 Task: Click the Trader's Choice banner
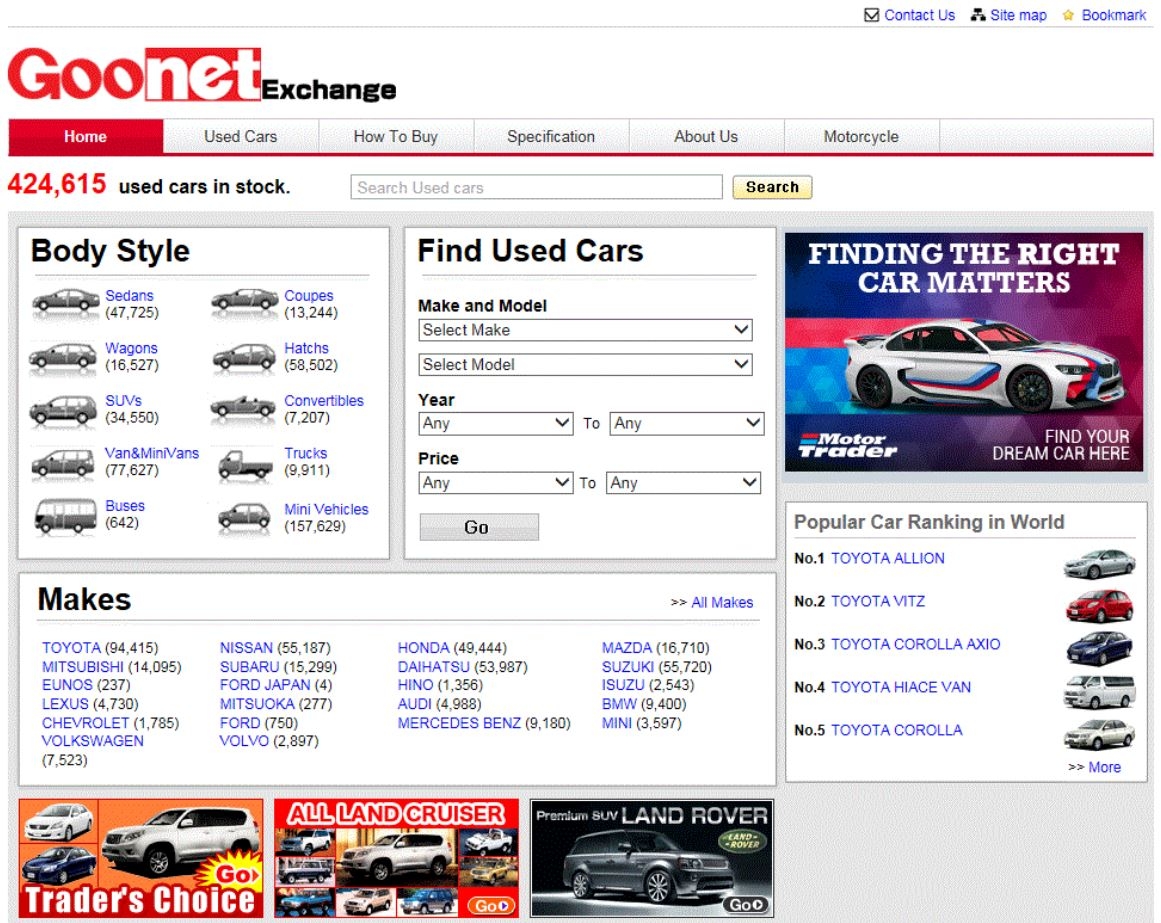tap(141, 858)
